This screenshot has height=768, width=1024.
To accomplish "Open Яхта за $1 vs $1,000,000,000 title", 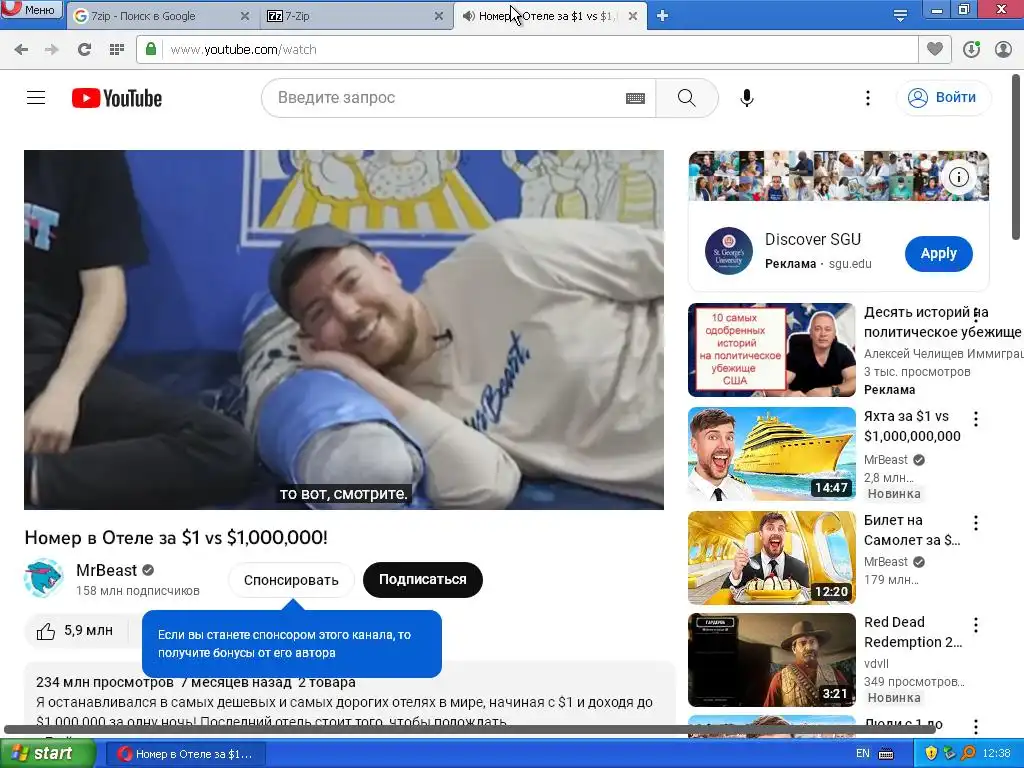I will tap(912, 426).
